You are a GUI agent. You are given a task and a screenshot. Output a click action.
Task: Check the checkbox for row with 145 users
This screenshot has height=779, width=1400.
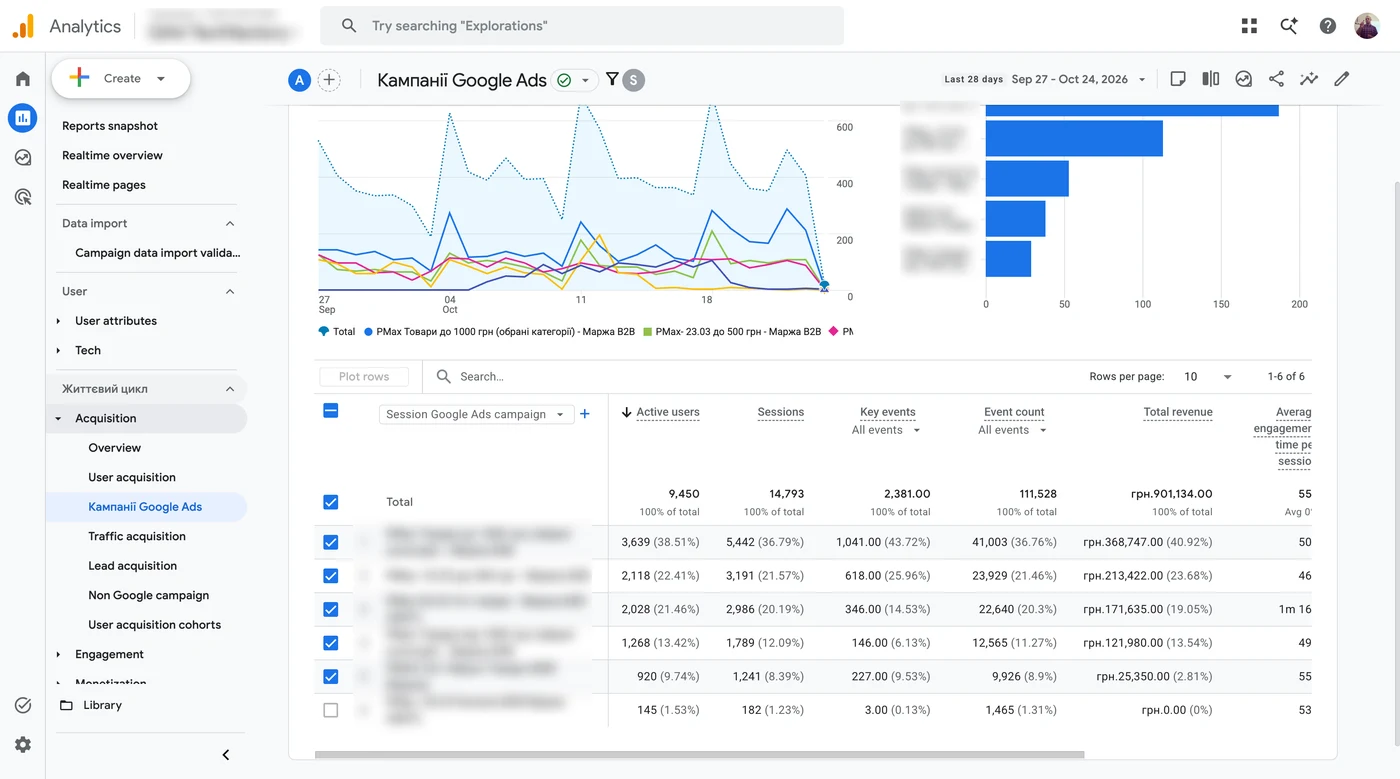point(331,710)
